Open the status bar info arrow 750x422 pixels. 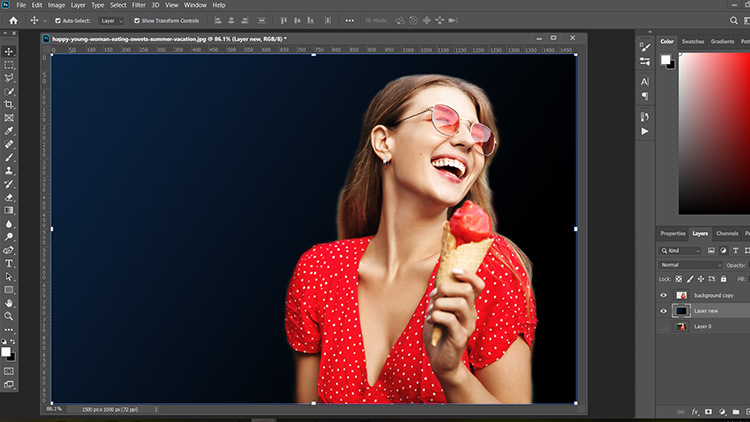[x=155, y=410]
